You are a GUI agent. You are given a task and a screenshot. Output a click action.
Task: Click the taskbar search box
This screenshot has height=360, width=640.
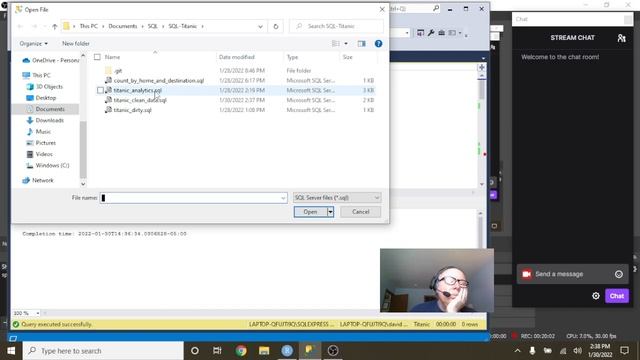[103, 351]
